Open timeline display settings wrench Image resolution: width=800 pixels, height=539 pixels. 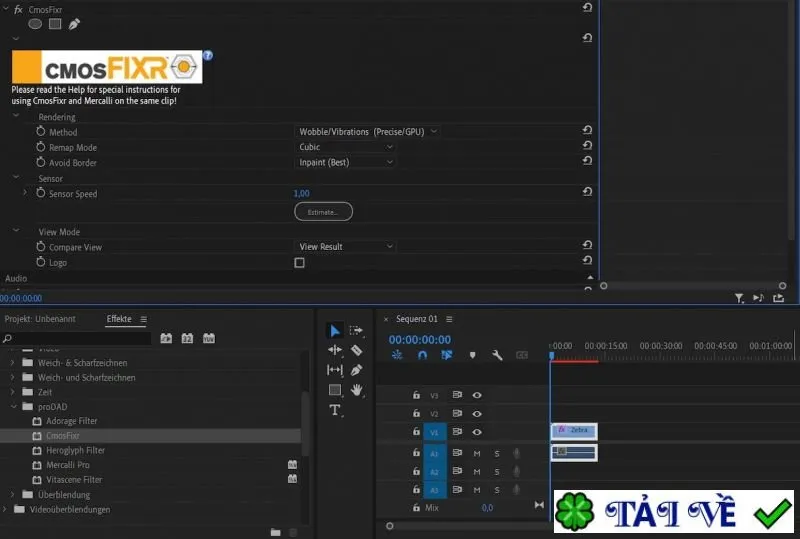497,355
